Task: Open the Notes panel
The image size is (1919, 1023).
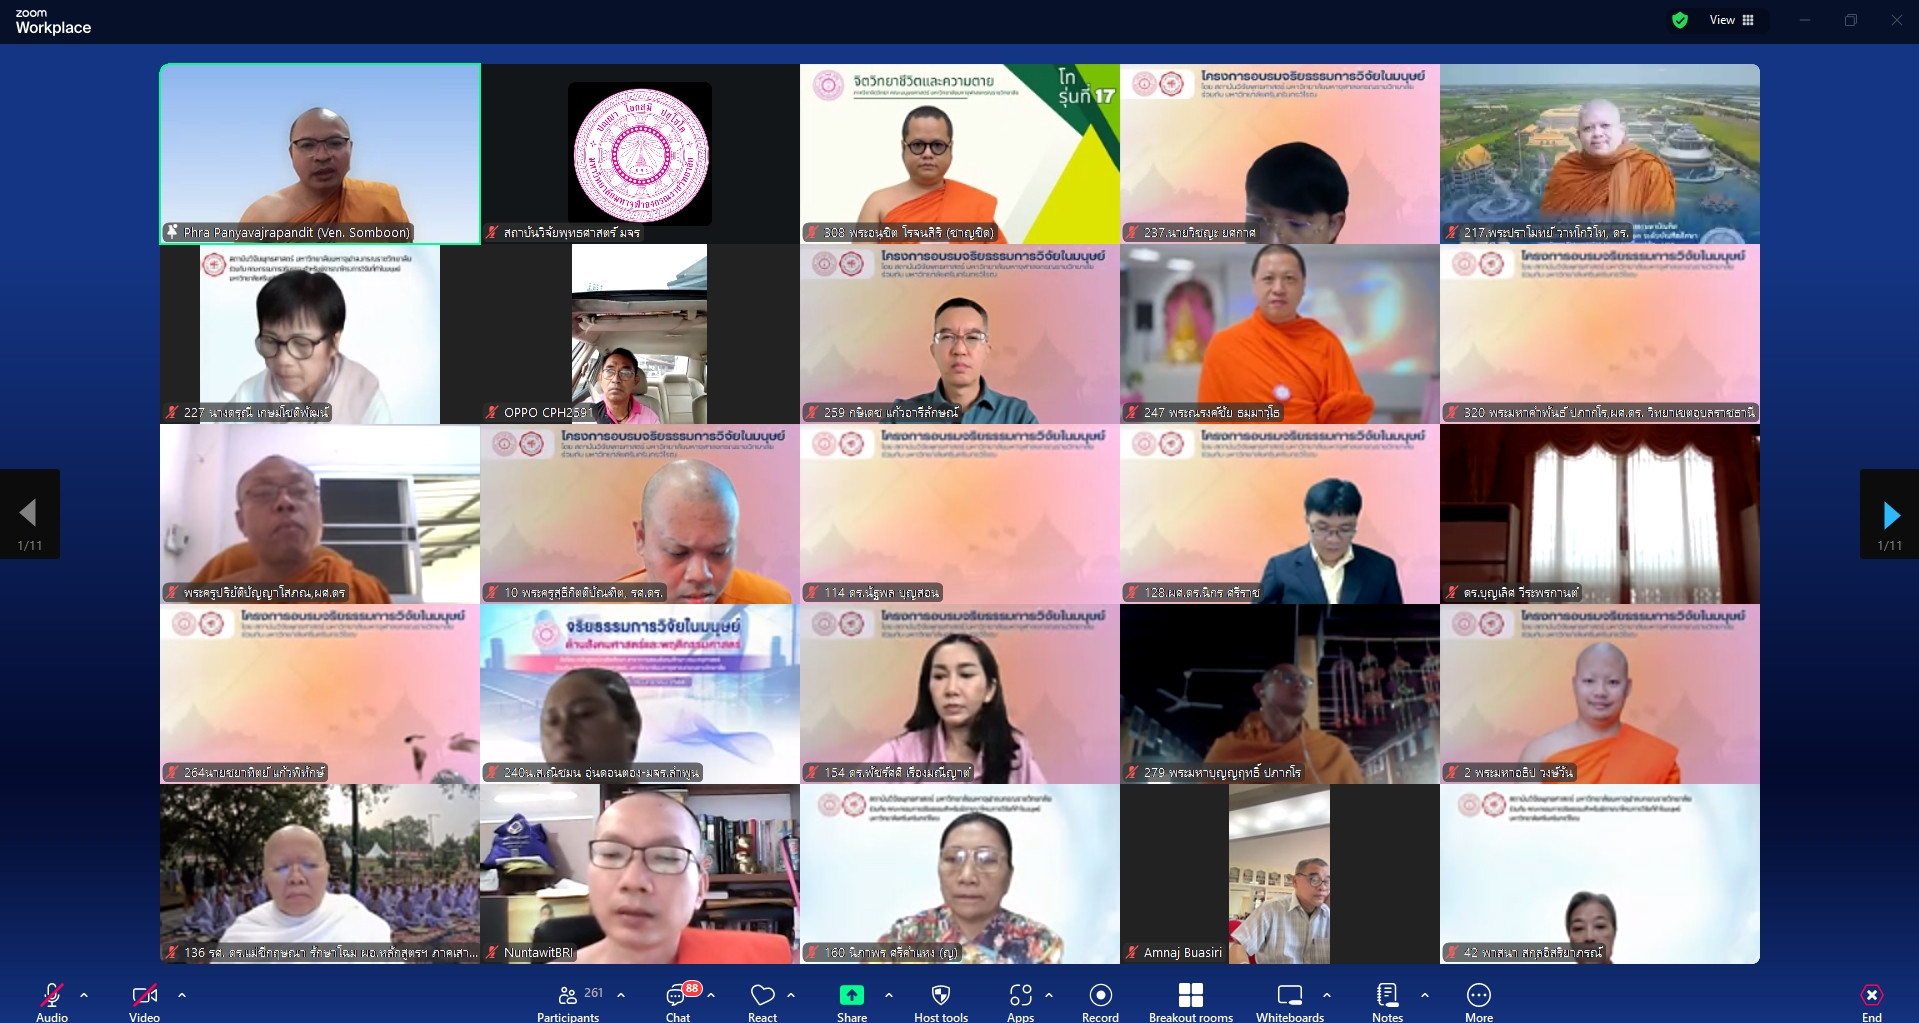Action: [x=1387, y=1001]
